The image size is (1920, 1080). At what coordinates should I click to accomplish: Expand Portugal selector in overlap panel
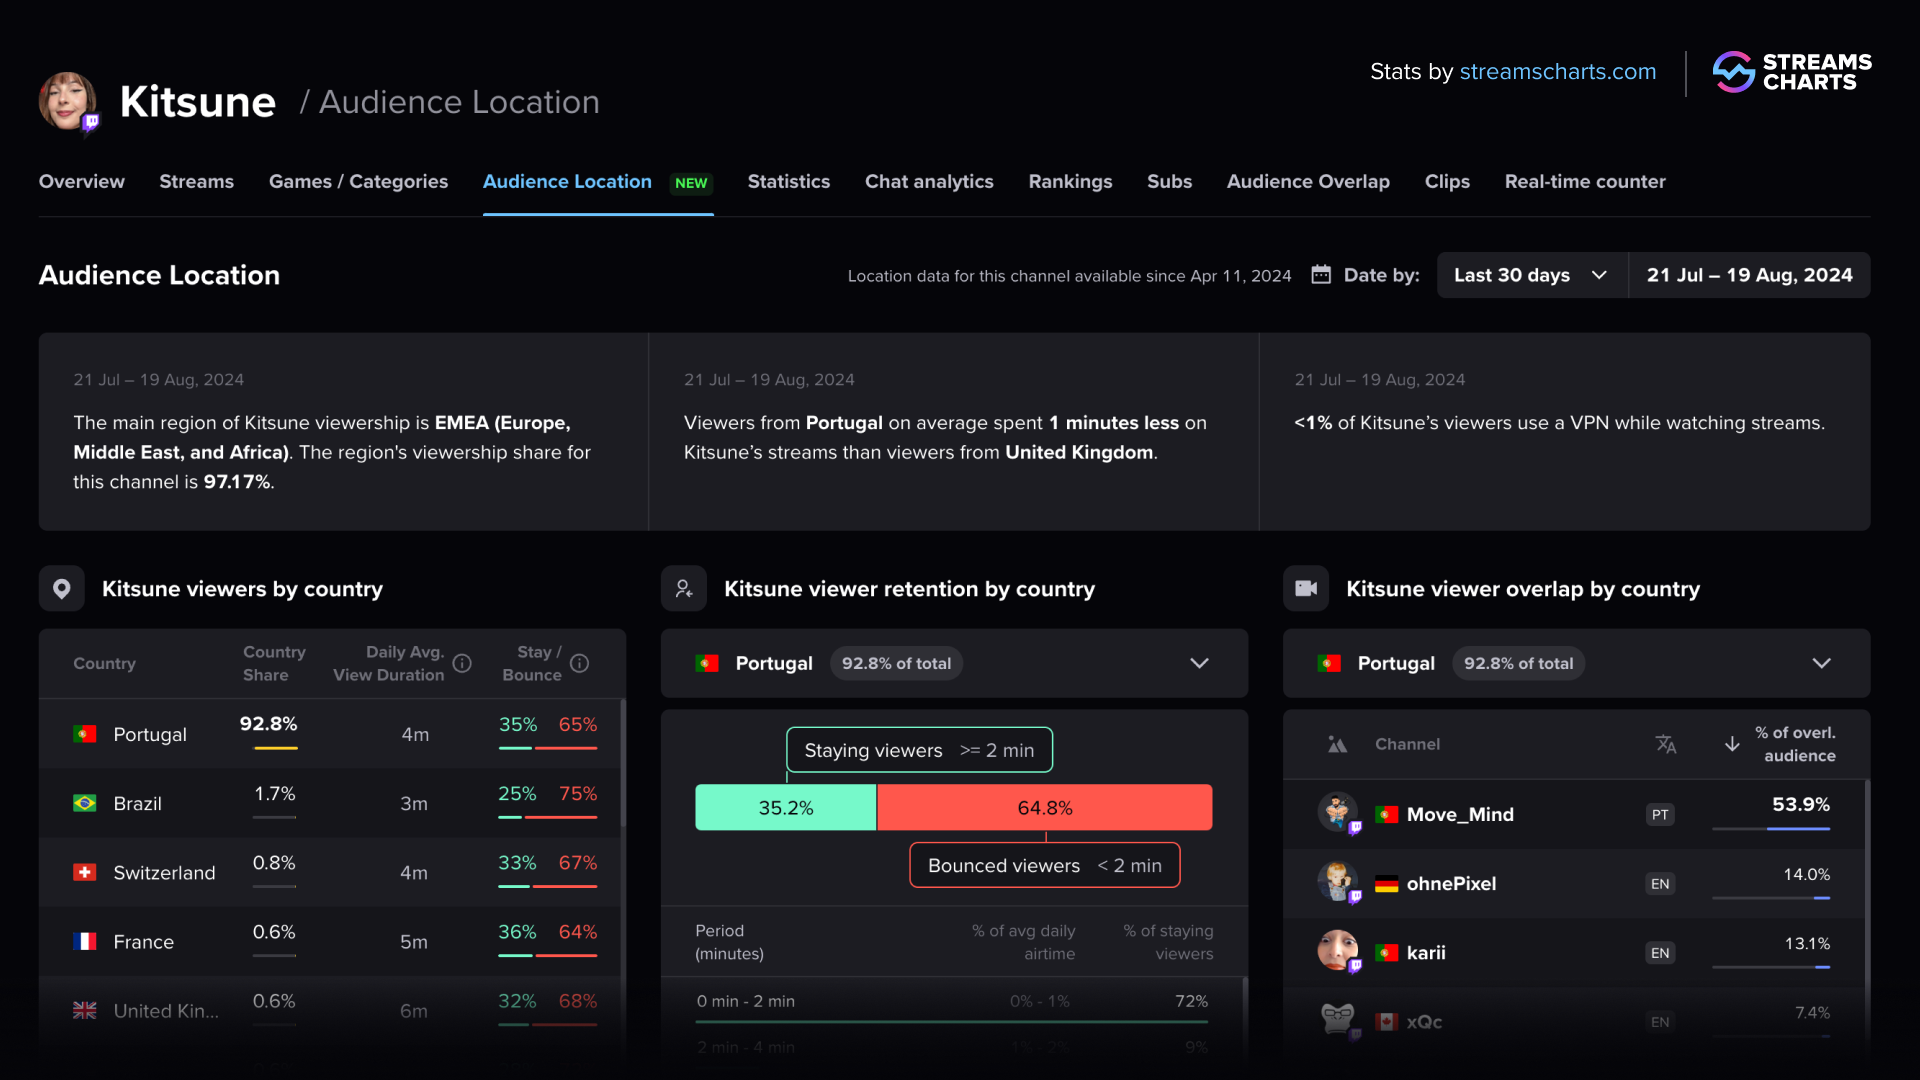[x=1821, y=664]
